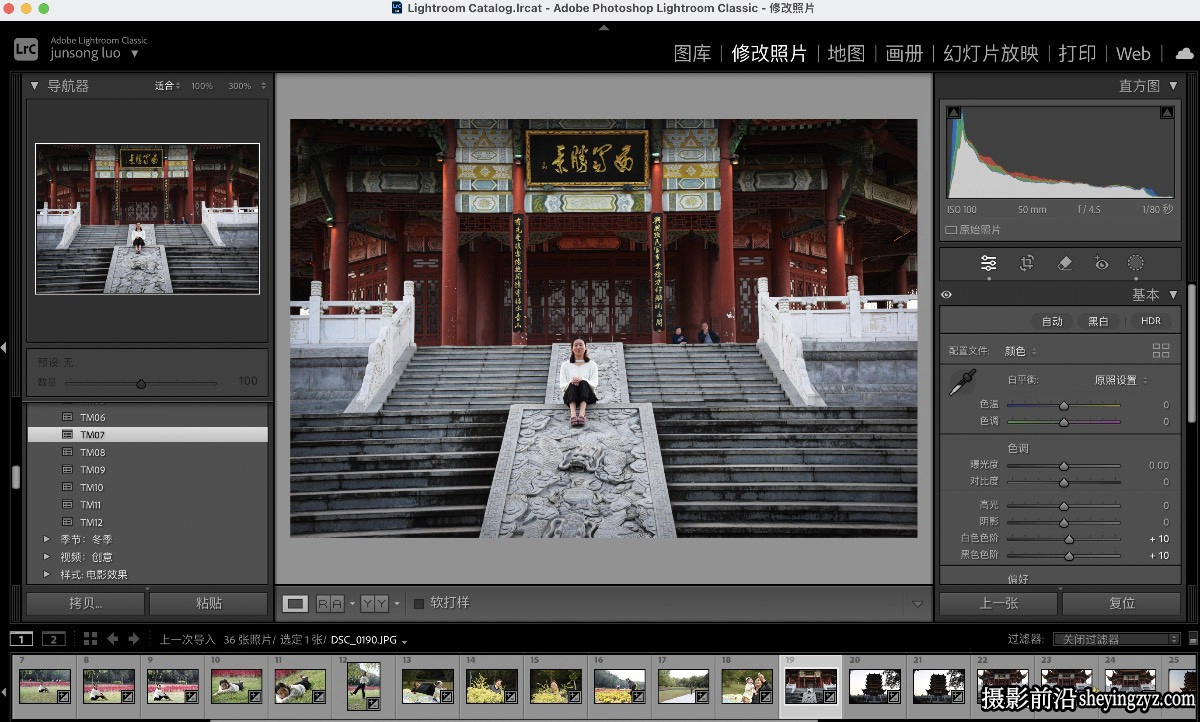This screenshot has width=1200, height=722.
Task: Collapse the 导航器 navigator panel
Action: click(x=34, y=86)
